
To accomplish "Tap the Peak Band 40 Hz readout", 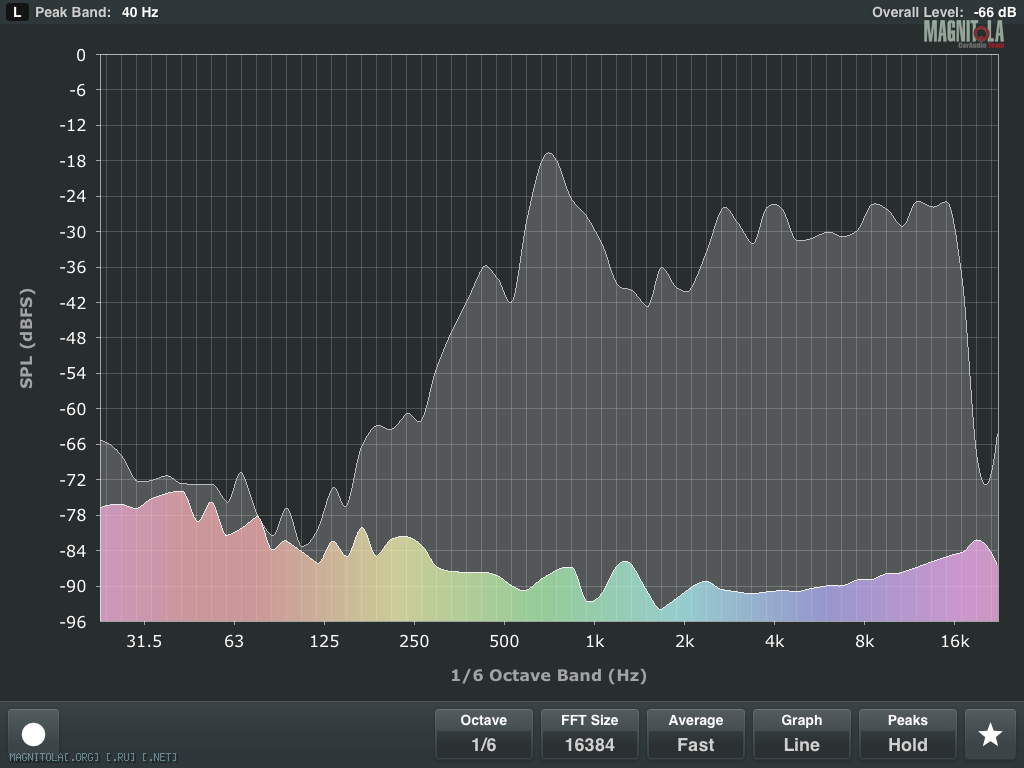I will coord(96,12).
